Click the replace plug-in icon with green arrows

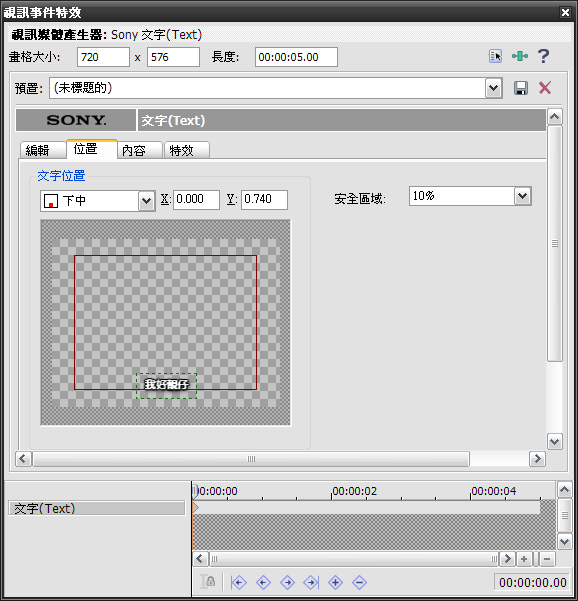(x=520, y=56)
